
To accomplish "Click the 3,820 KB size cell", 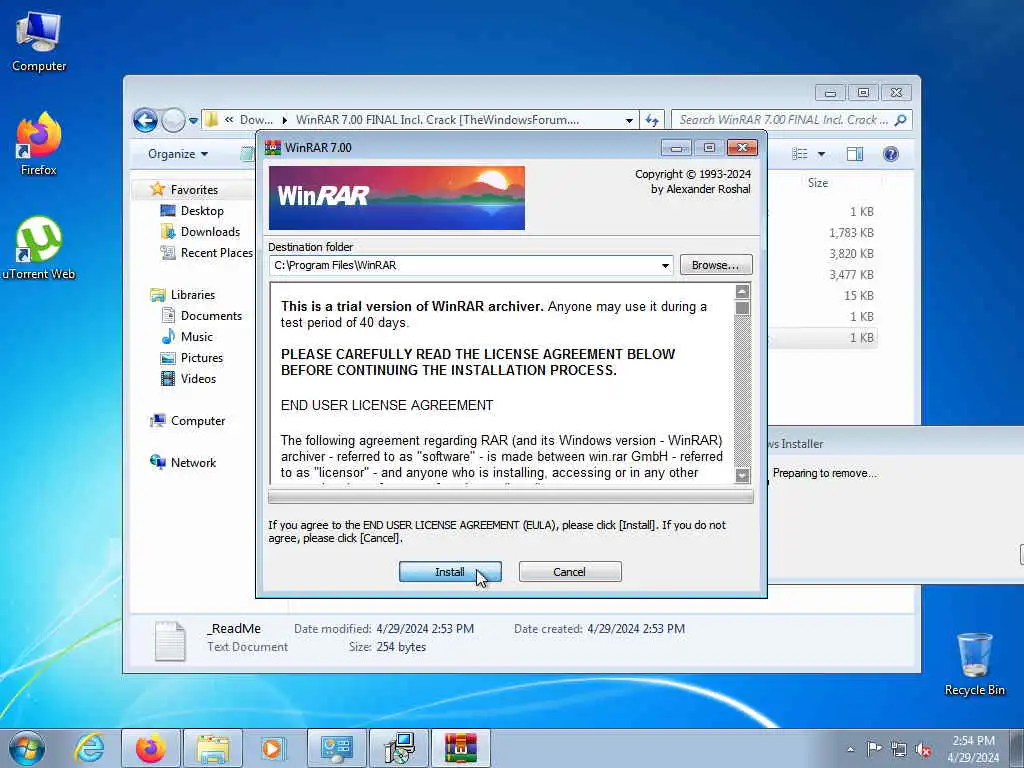I will tap(851, 253).
